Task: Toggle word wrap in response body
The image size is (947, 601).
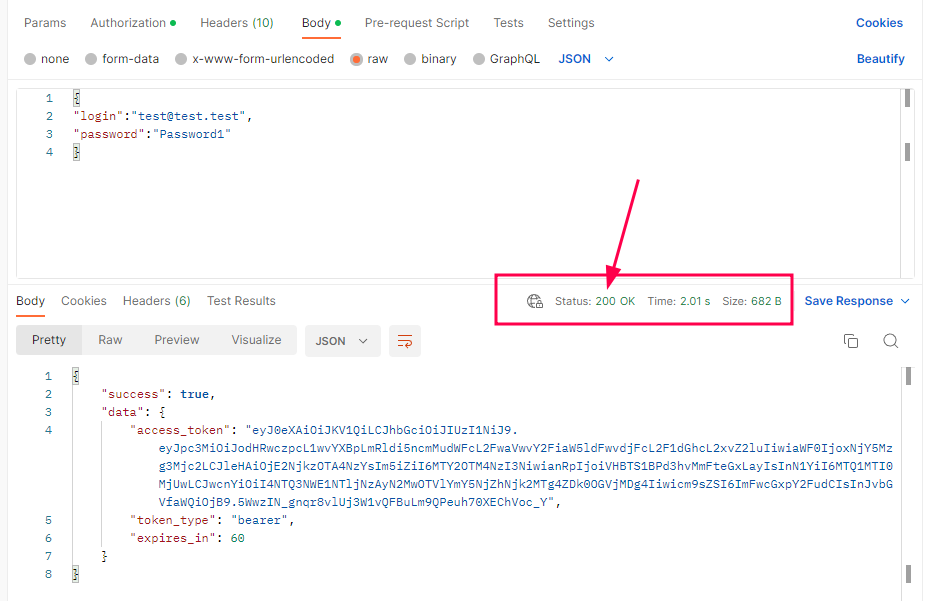Action: click(x=405, y=341)
